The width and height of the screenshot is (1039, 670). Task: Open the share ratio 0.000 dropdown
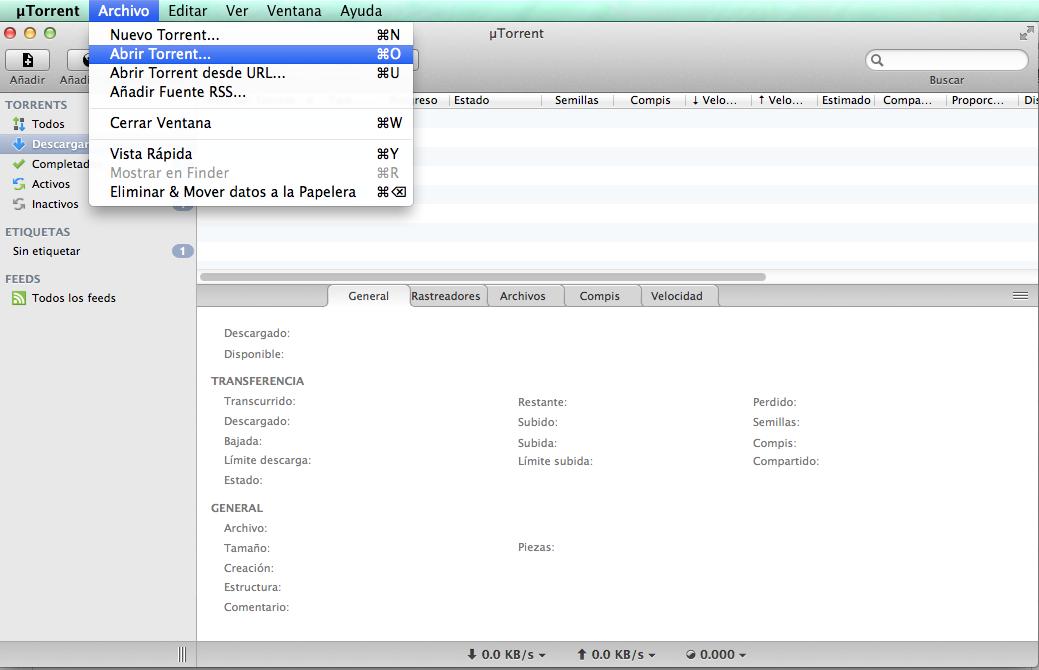click(x=717, y=655)
